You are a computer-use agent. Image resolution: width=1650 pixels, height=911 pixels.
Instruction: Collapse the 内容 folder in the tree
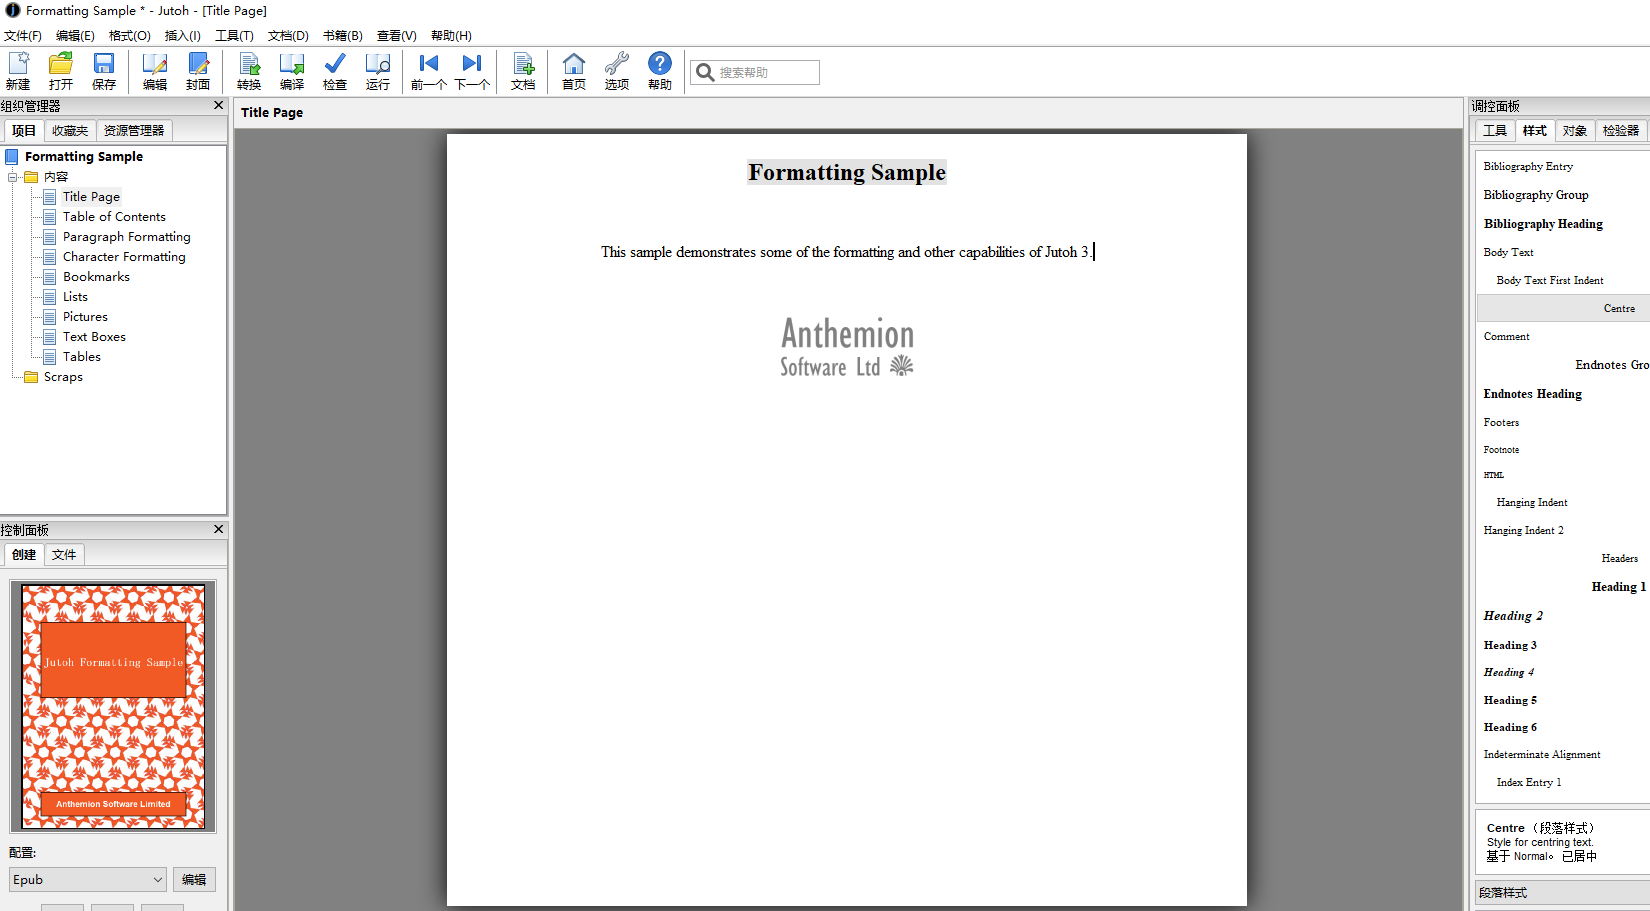[13, 177]
